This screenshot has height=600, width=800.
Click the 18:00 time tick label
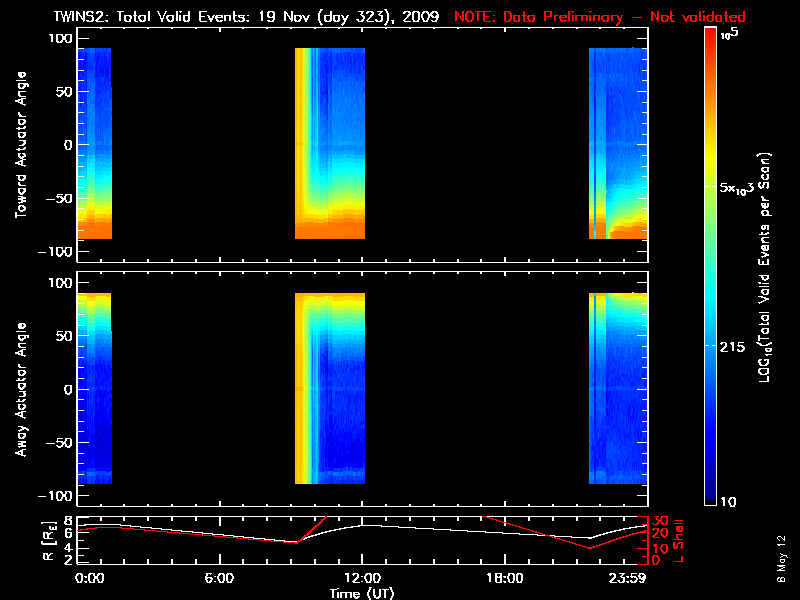click(504, 578)
